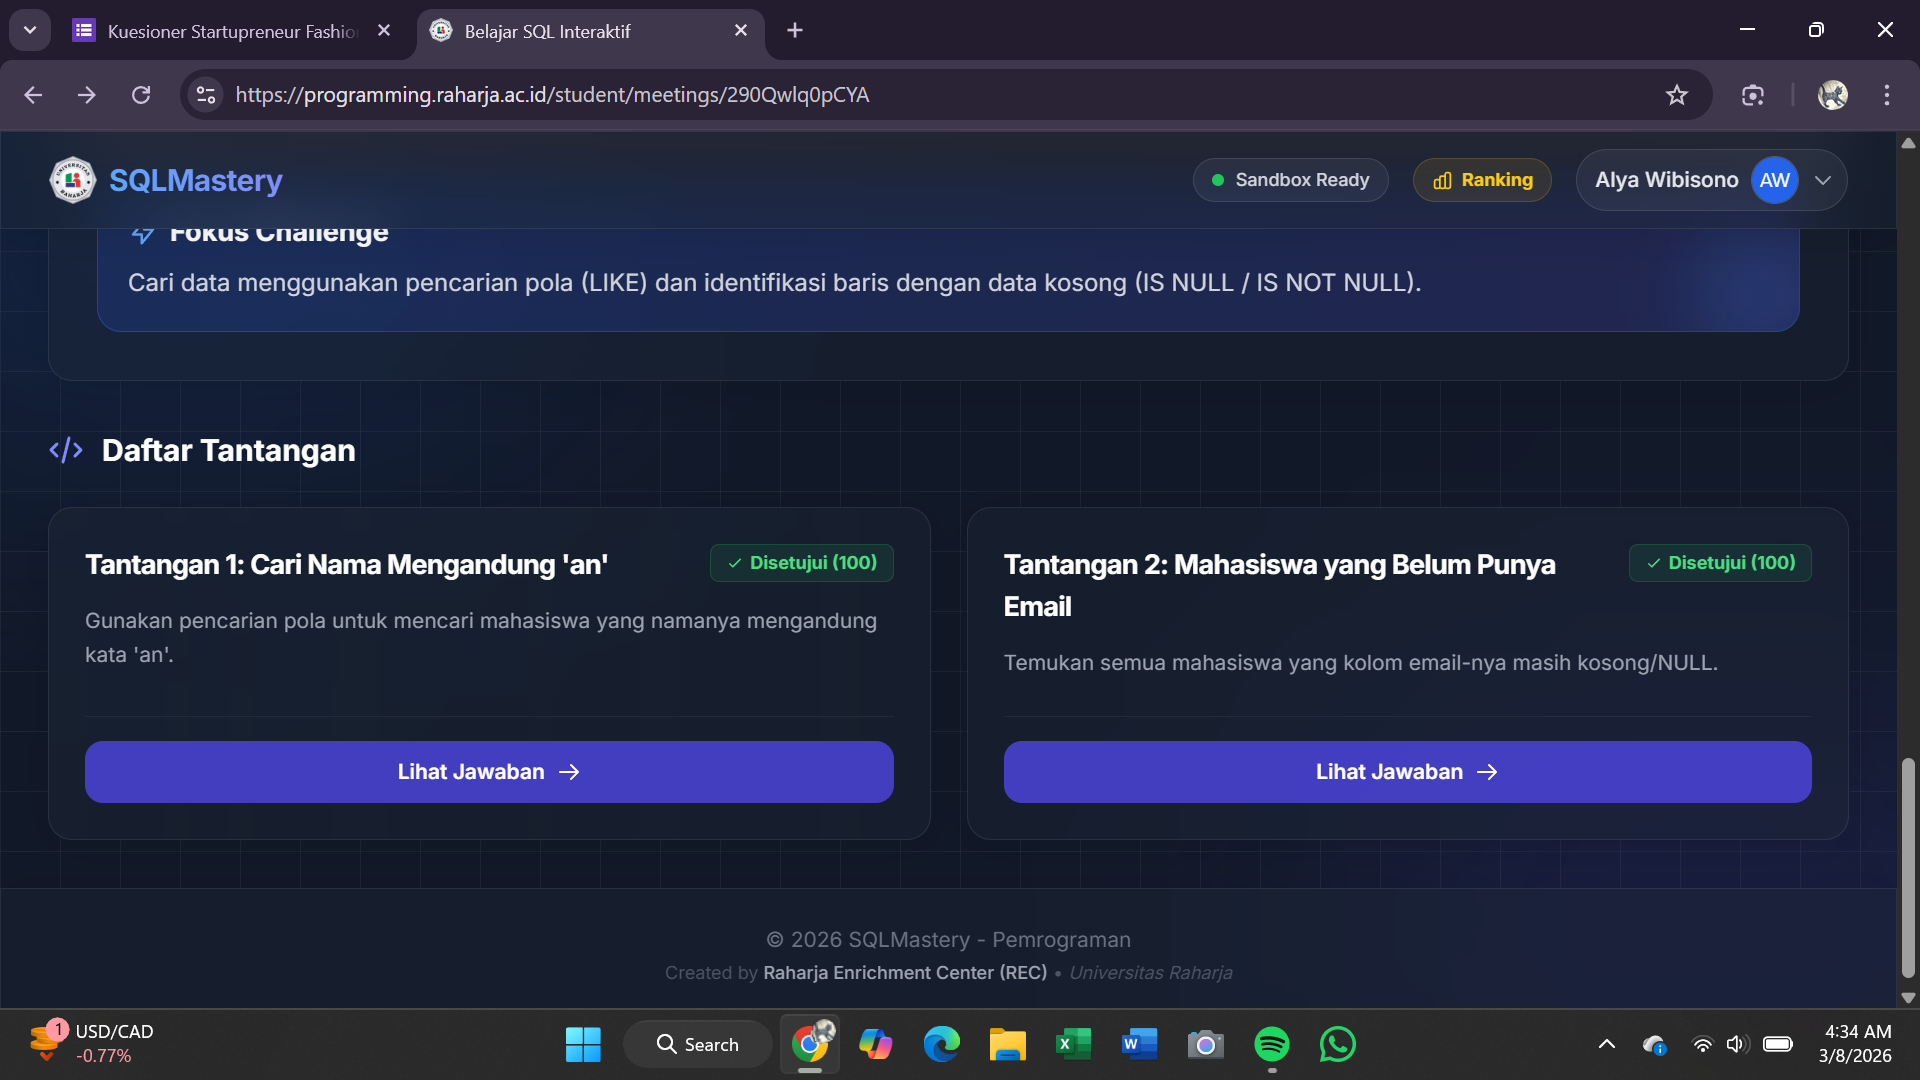Open the Ranking leaderboard button

[1482, 180]
